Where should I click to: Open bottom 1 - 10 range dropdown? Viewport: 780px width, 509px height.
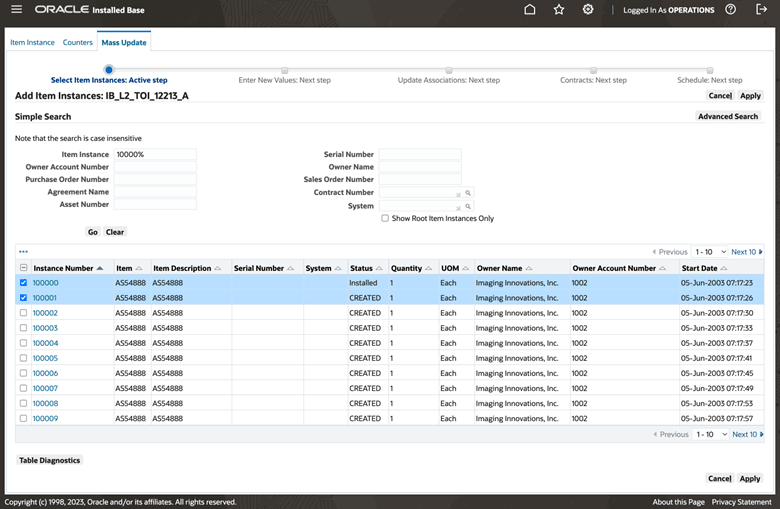(x=711, y=434)
